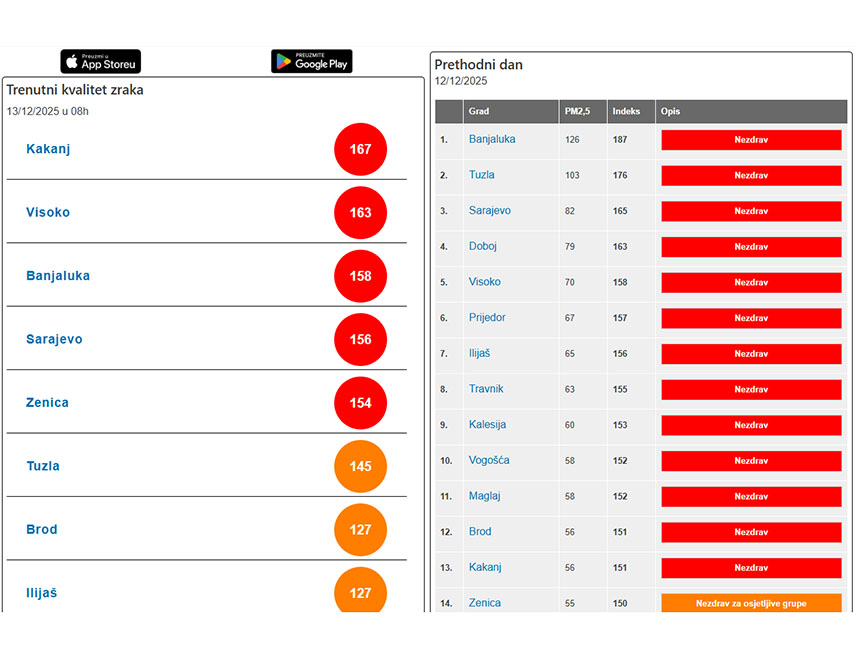
Task: Open the Vogošća city link
Action: (x=489, y=460)
